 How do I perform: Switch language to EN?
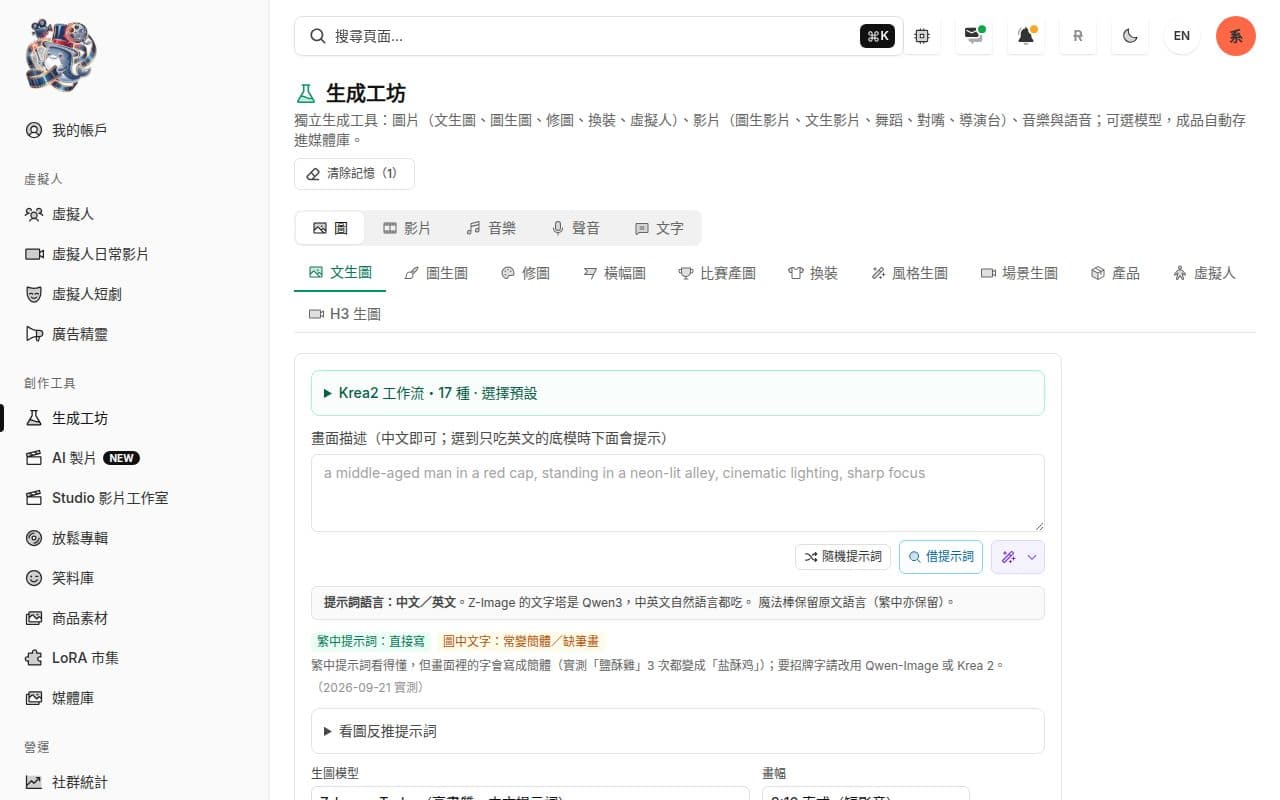coord(1182,36)
